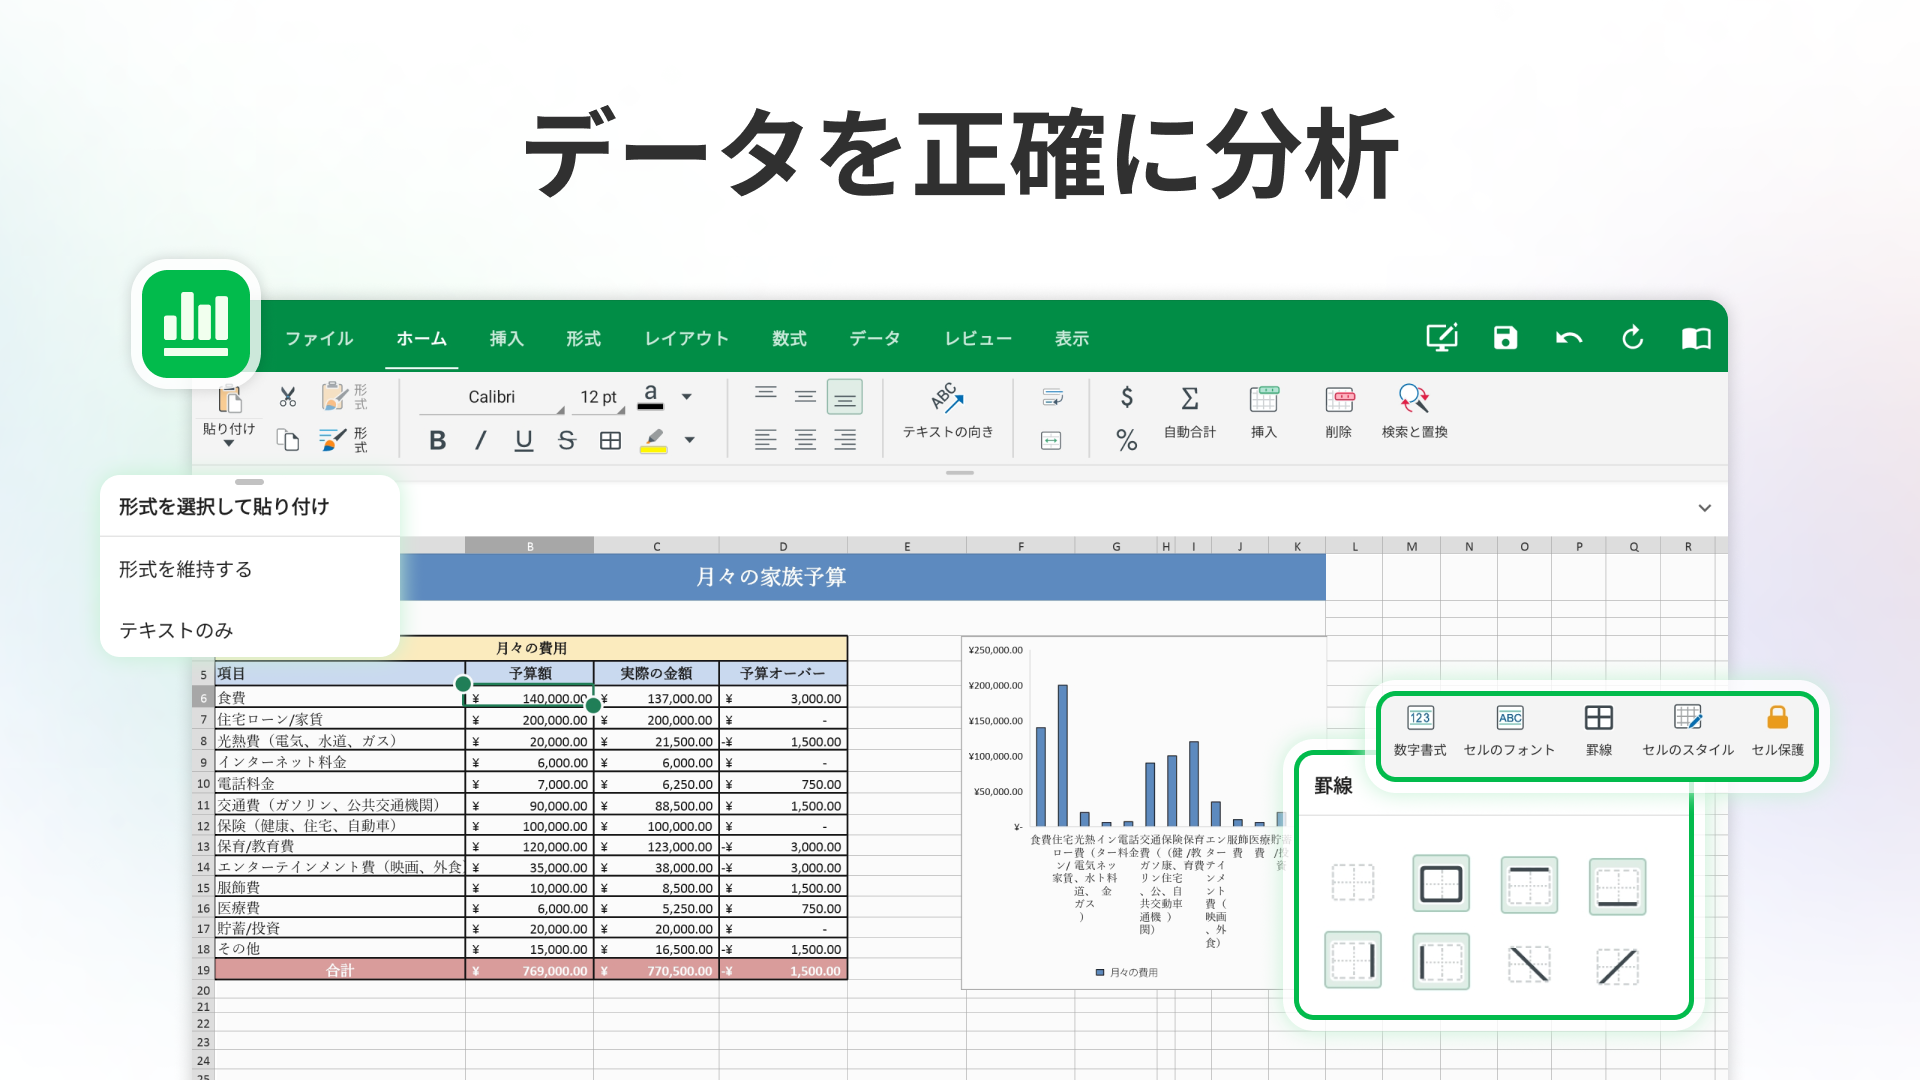Open セル保護 cell protection
Screen dimensions: 1920x1080
[x=1778, y=731]
